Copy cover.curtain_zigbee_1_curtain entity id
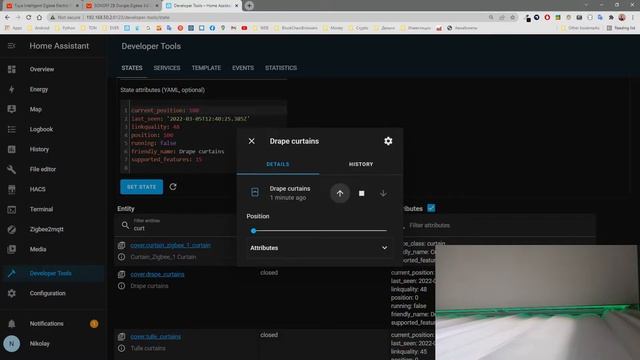Screen dimensions: 640x360 pos(121,245)
